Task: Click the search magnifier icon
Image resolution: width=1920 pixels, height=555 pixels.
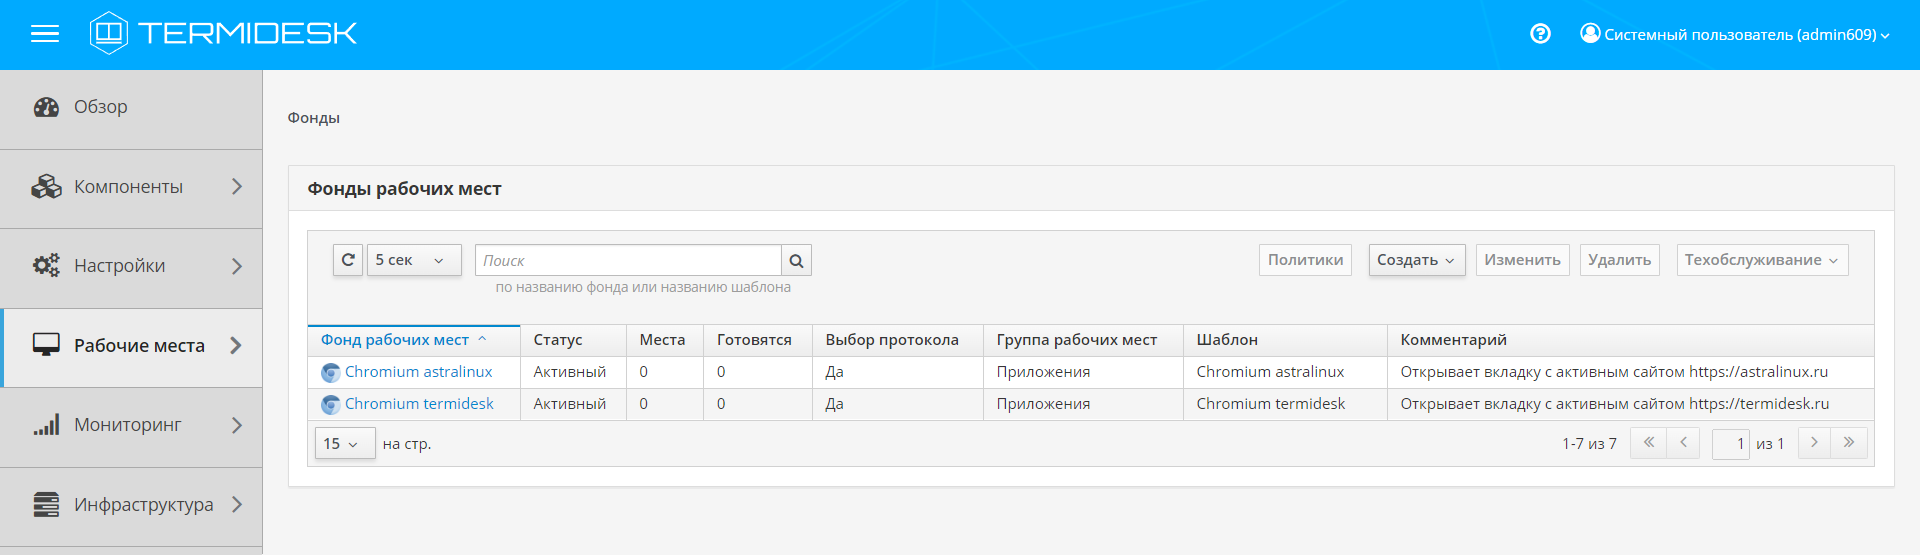Action: tap(796, 260)
